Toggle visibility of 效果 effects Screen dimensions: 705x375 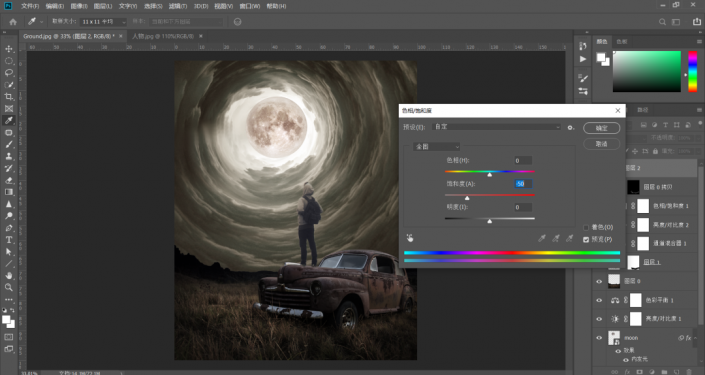click(618, 351)
